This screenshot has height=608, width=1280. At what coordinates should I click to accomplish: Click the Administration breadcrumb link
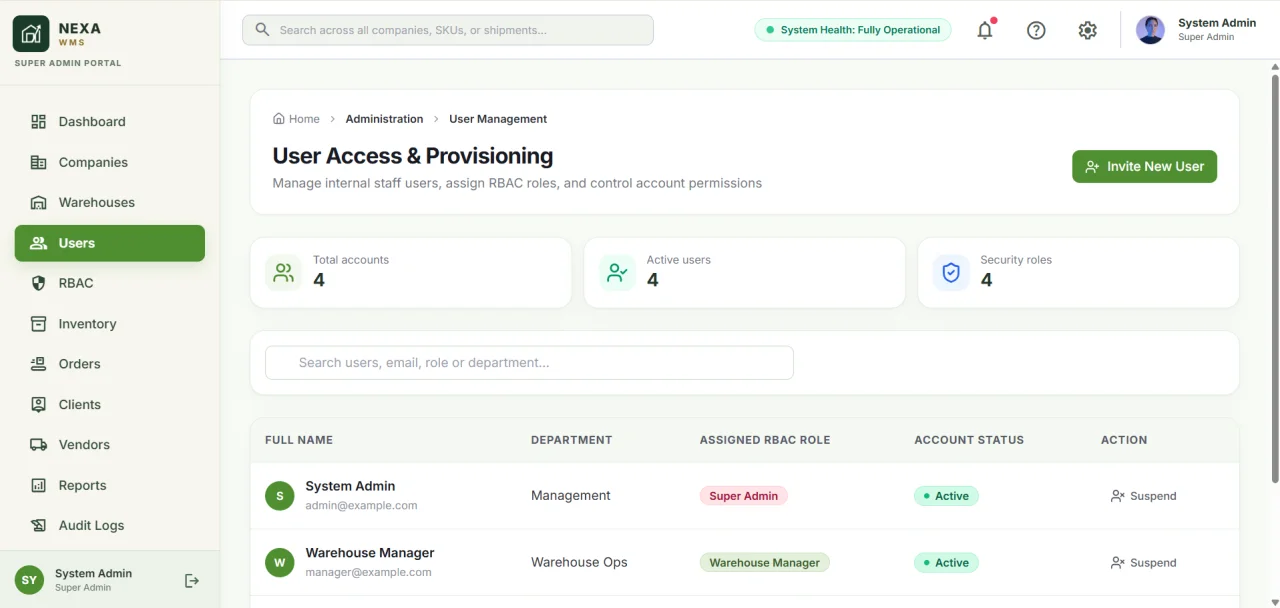pos(384,119)
